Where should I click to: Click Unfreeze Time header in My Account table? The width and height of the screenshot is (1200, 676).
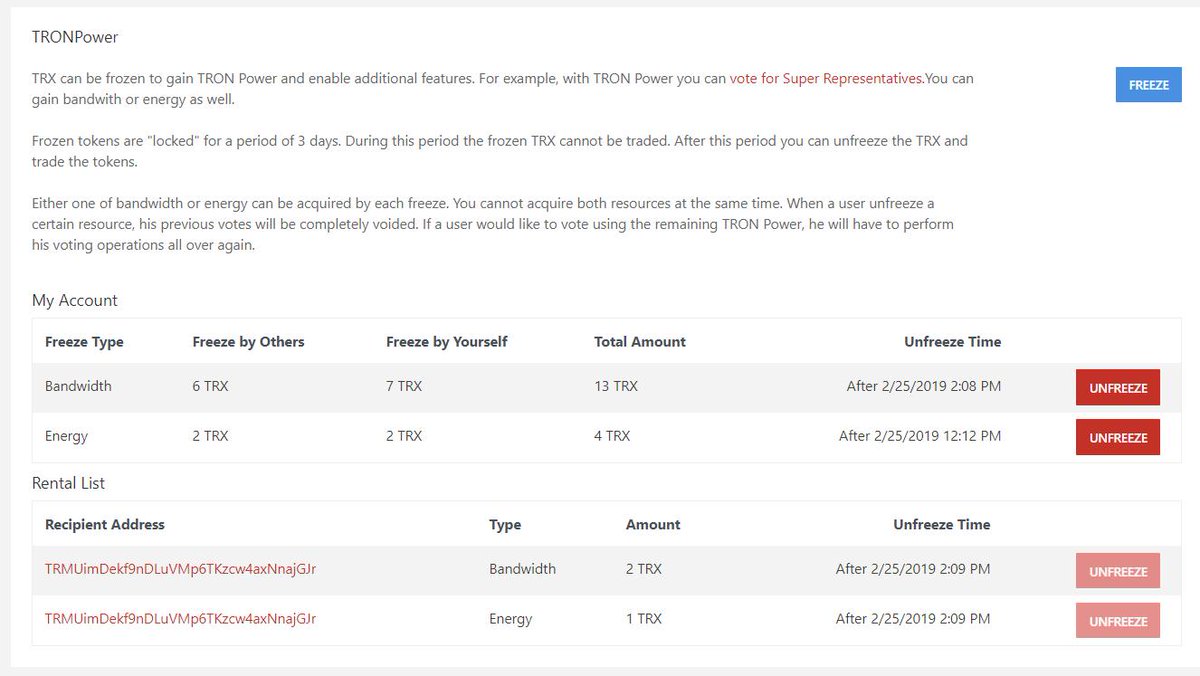click(952, 342)
